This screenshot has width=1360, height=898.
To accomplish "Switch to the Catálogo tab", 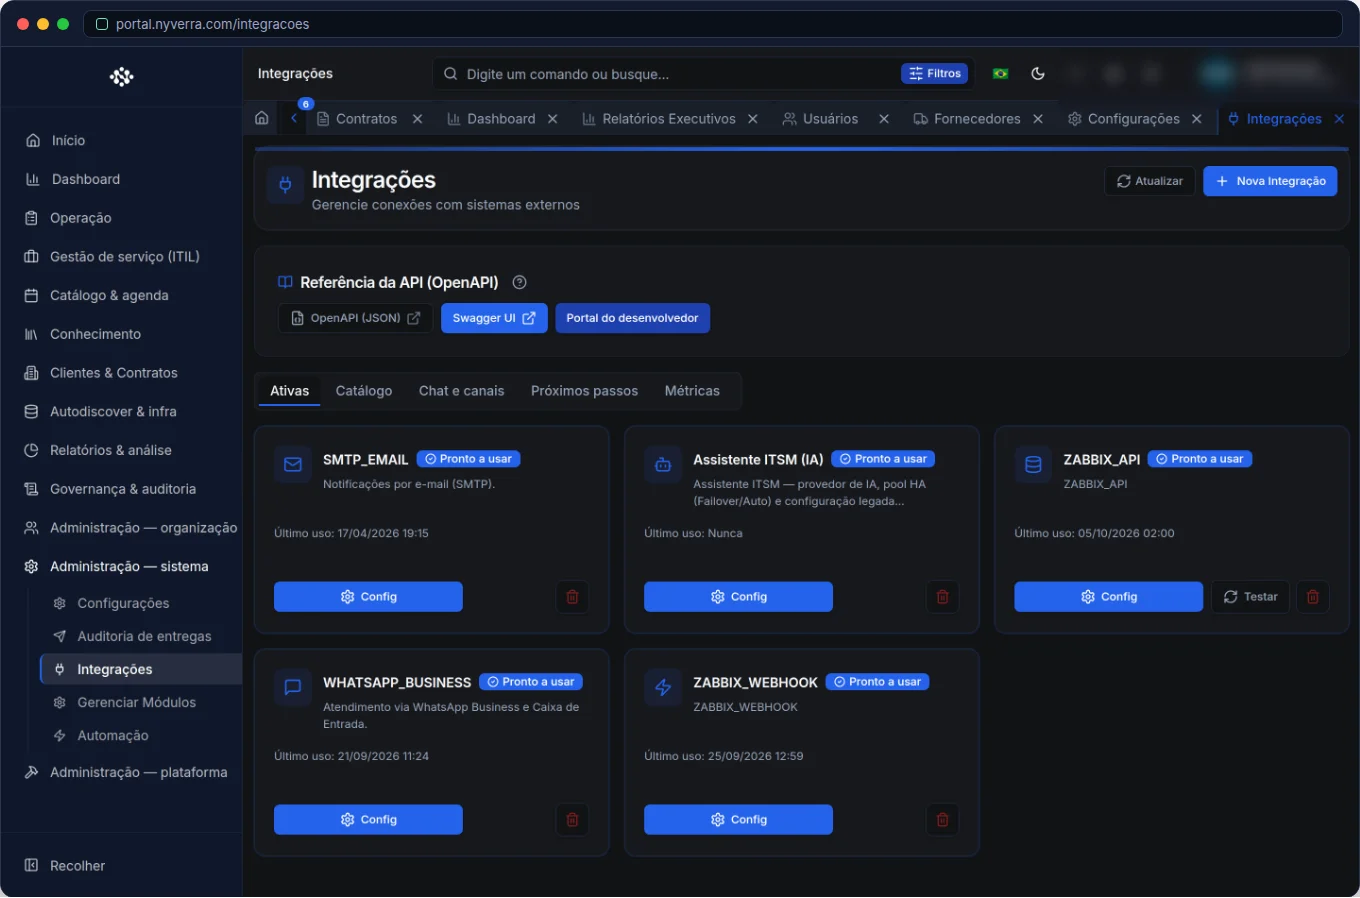I will pos(364,391).
